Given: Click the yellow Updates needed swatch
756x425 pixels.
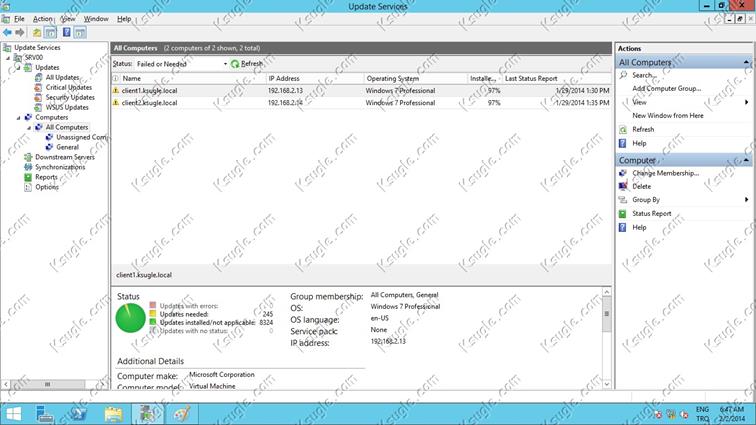Looking at the screenshot, I should coord(153,314).
